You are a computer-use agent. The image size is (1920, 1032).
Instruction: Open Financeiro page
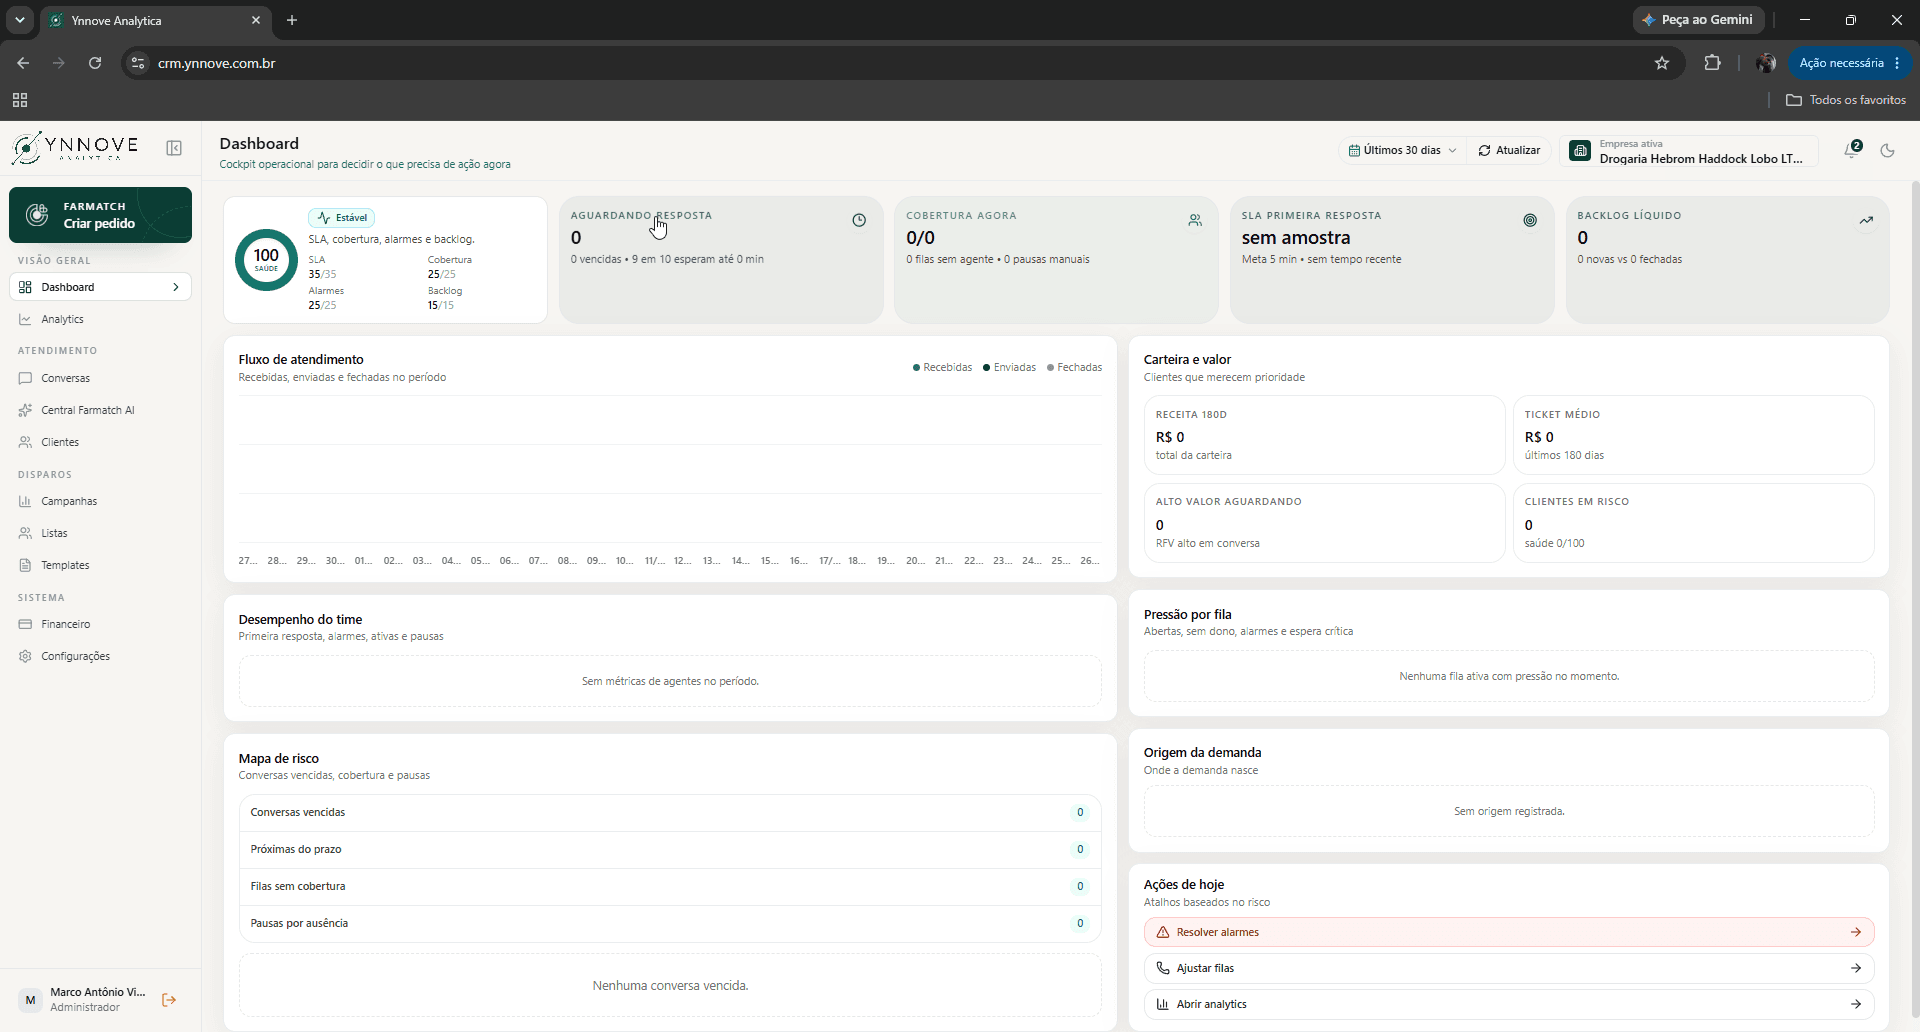tap(100, 624)
